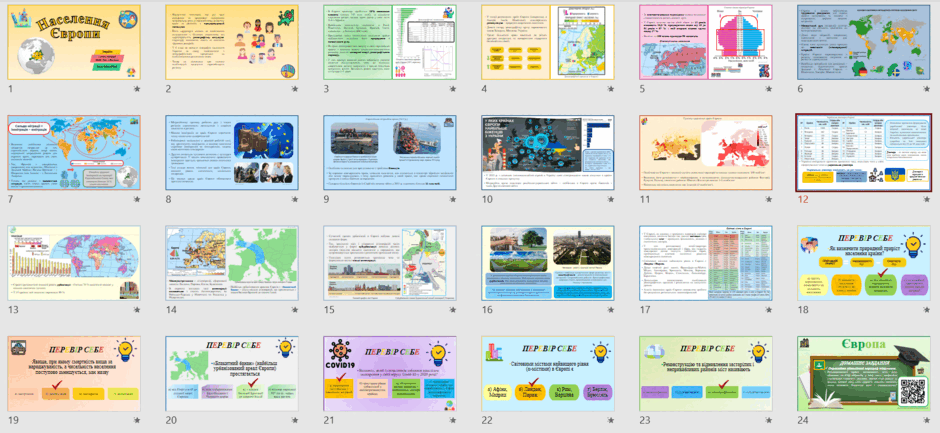The height and width of the screenshot is (433, 940).
Task: Select dark slide 10 thumbnail about Ukraine refugees
Action: [548, 153]
